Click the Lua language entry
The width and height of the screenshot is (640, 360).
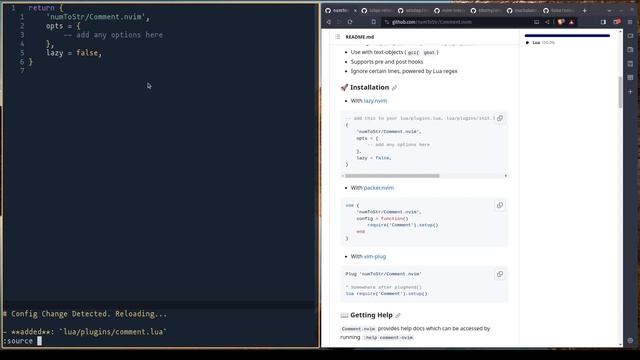tap(540, 42)
